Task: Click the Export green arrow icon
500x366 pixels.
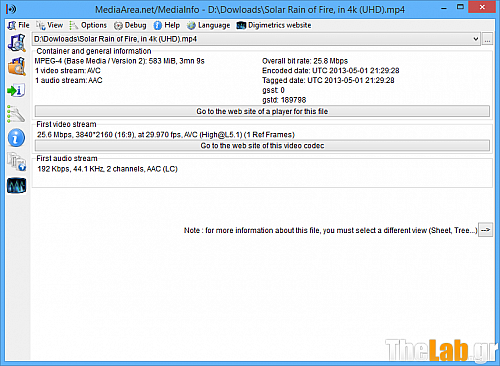Action: tap(16, 90)
